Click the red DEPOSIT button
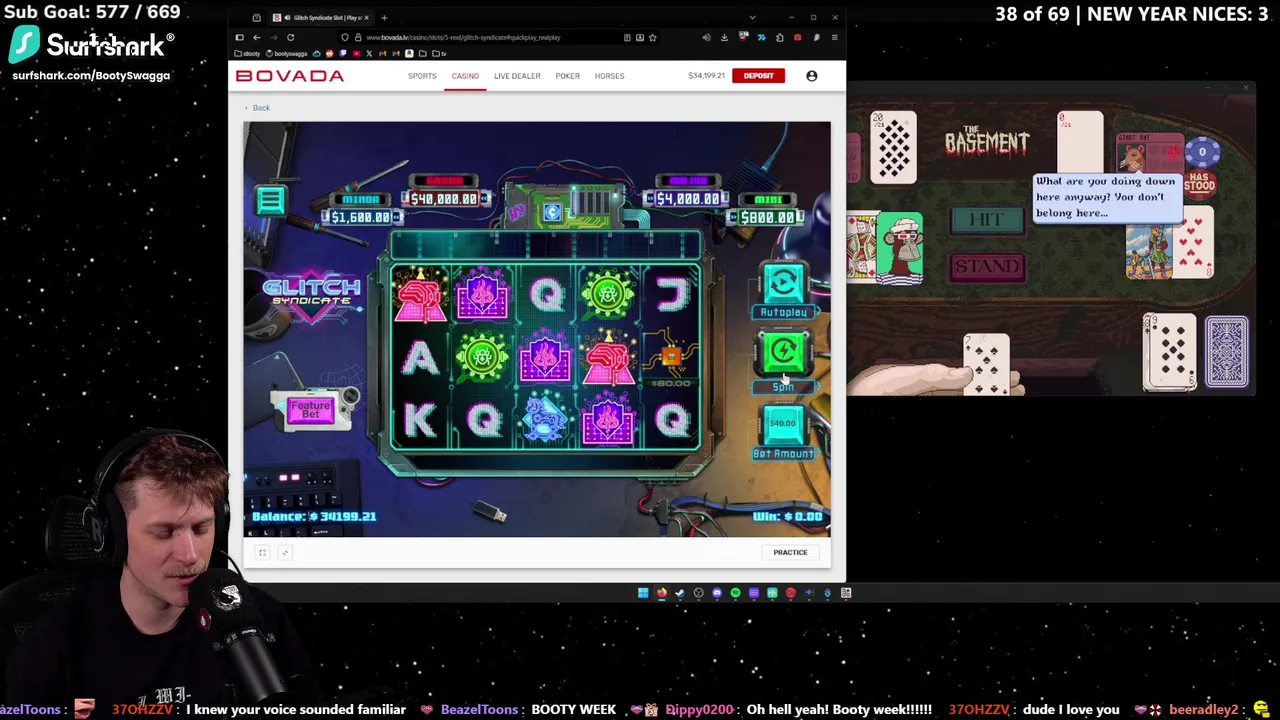The image size is (1280, 720). point(758,76)
